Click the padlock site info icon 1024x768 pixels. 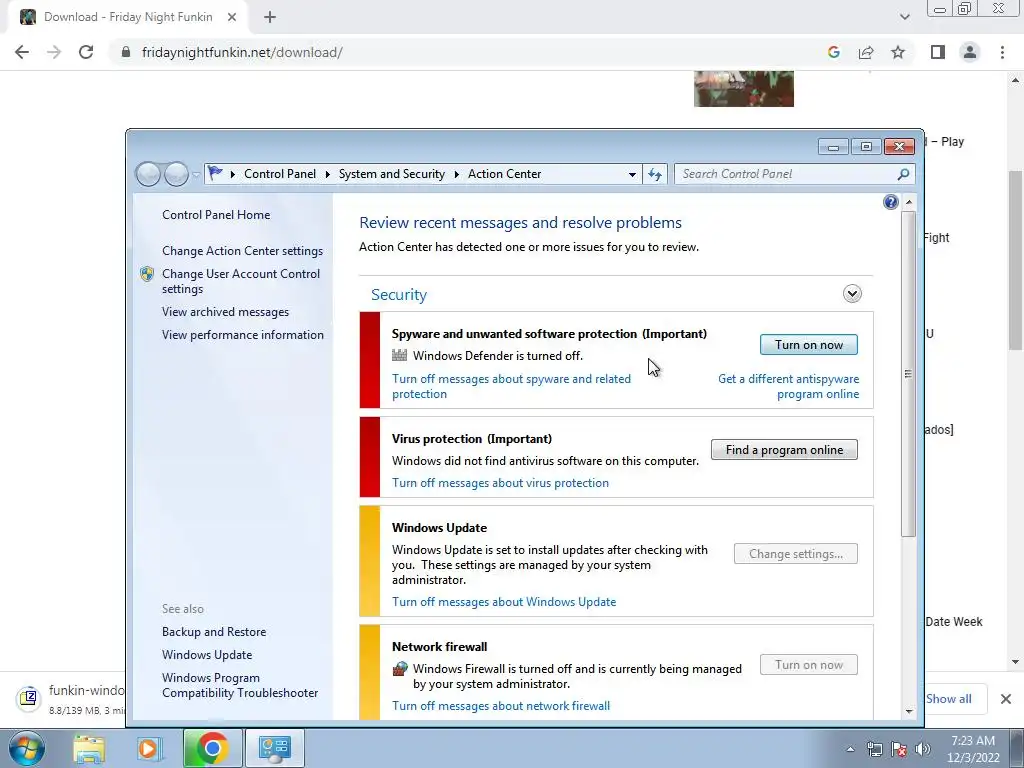[x=126, y=52]
